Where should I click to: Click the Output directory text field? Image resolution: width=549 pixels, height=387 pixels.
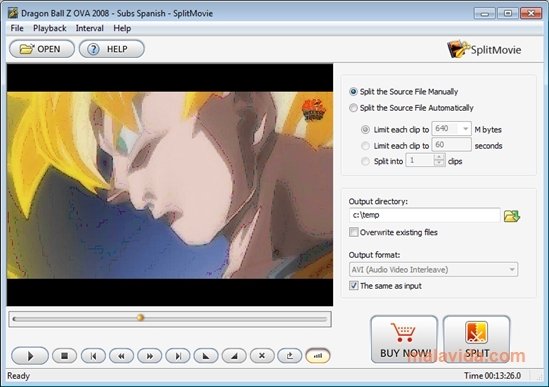424,215
